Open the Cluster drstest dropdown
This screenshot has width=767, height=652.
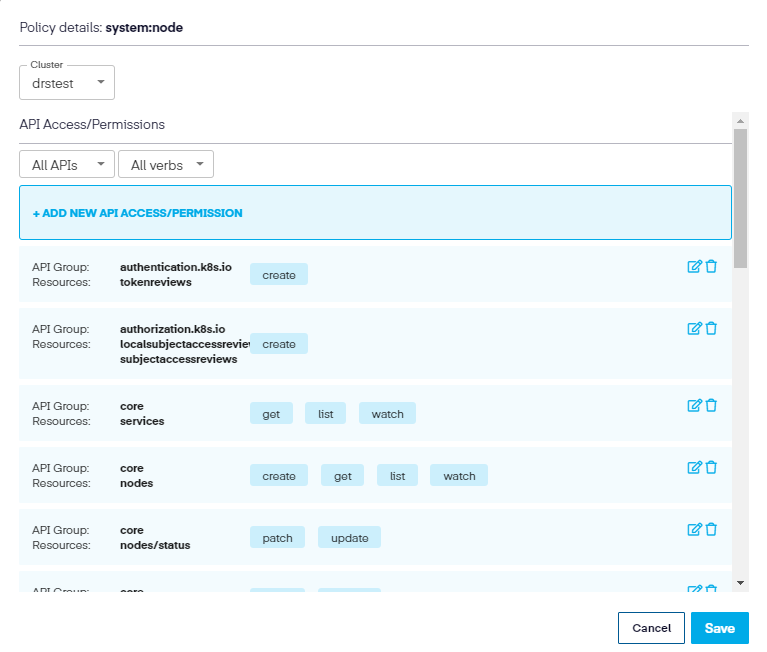(x=67, y=83)
